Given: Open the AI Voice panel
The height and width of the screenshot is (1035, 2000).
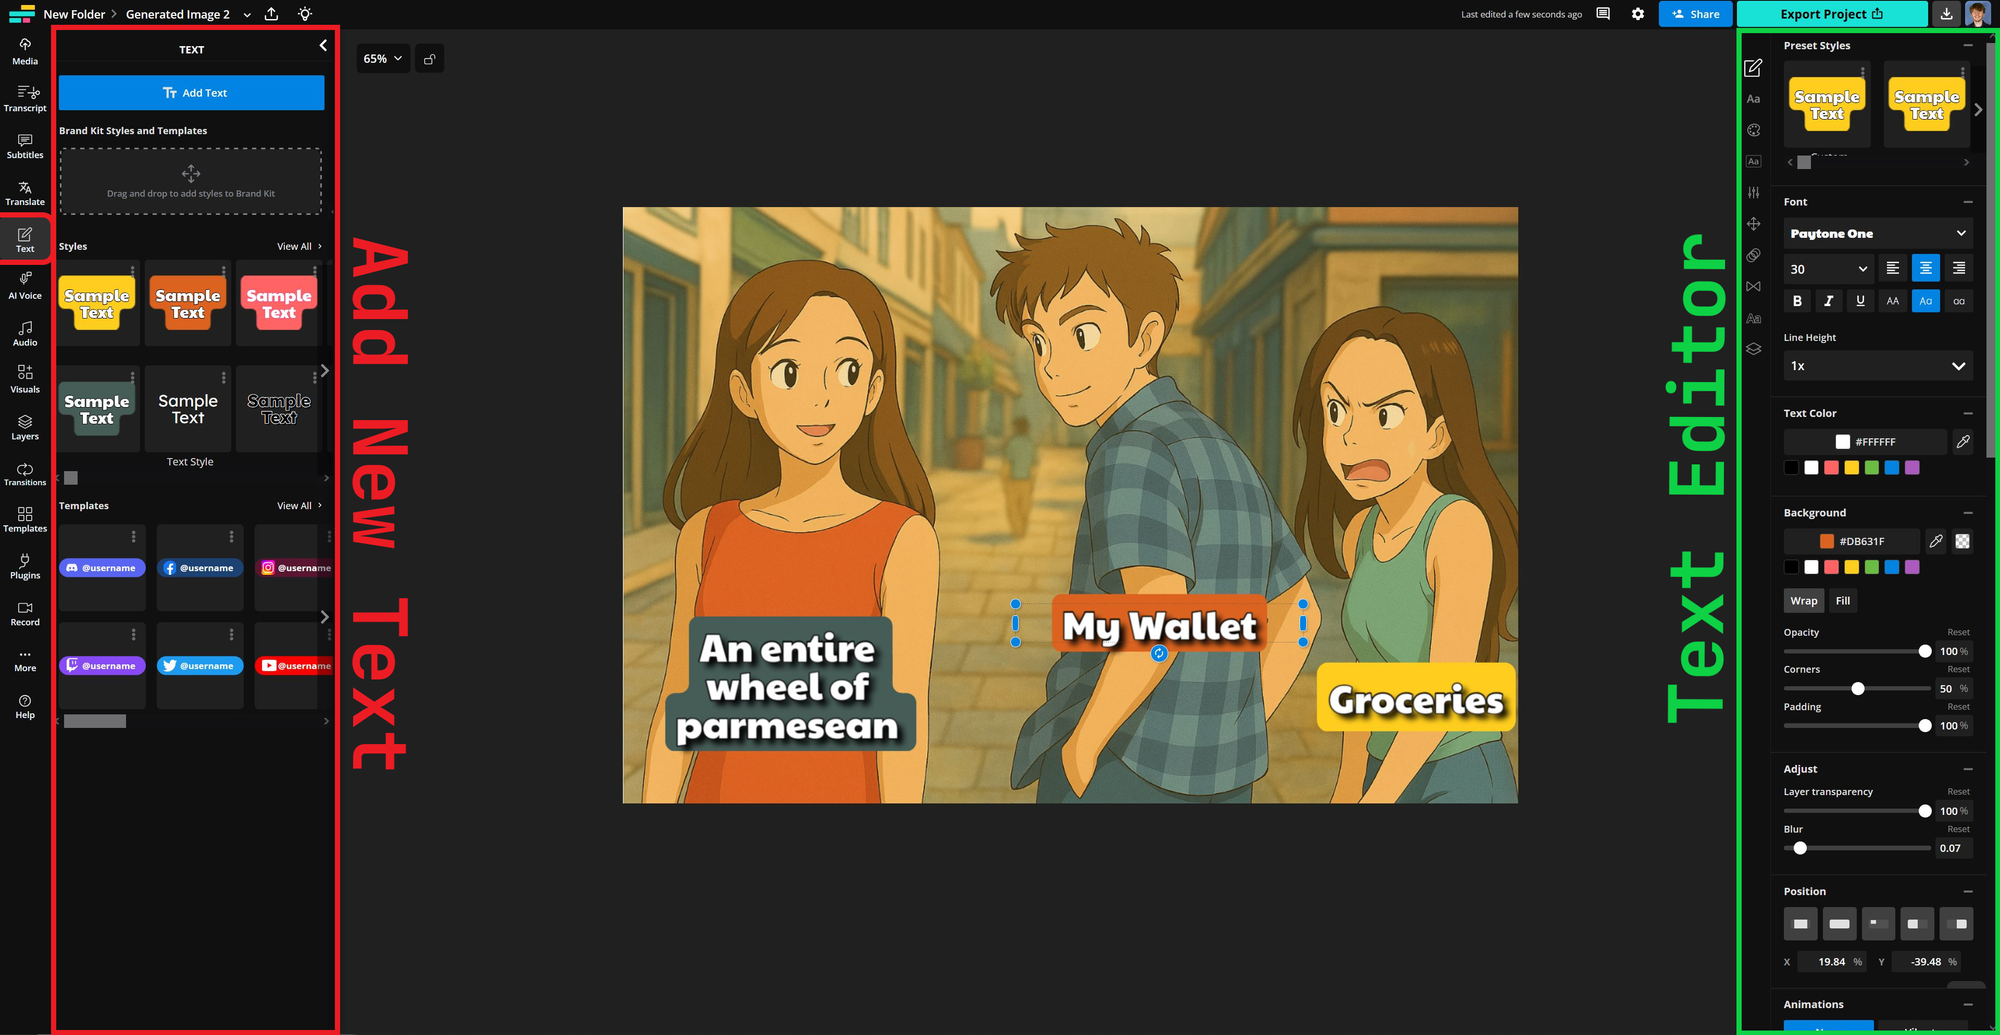Looking at the screenshot, I should 24,287.
